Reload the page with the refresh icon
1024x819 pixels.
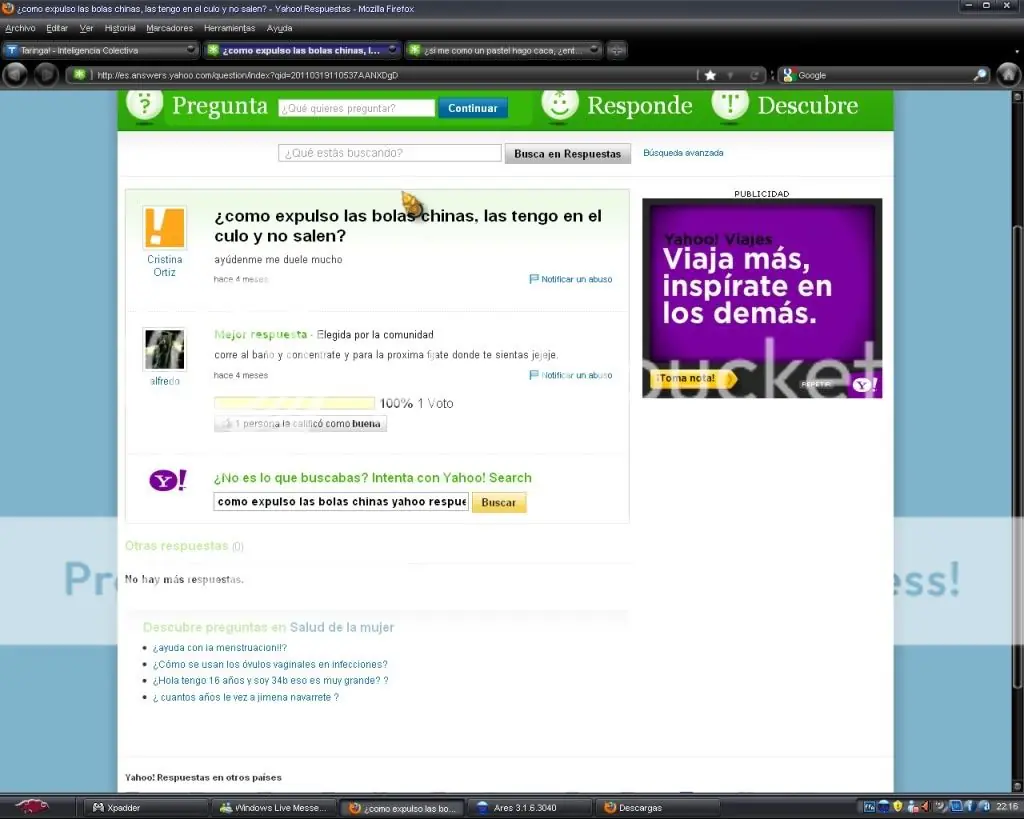(754, 75)
